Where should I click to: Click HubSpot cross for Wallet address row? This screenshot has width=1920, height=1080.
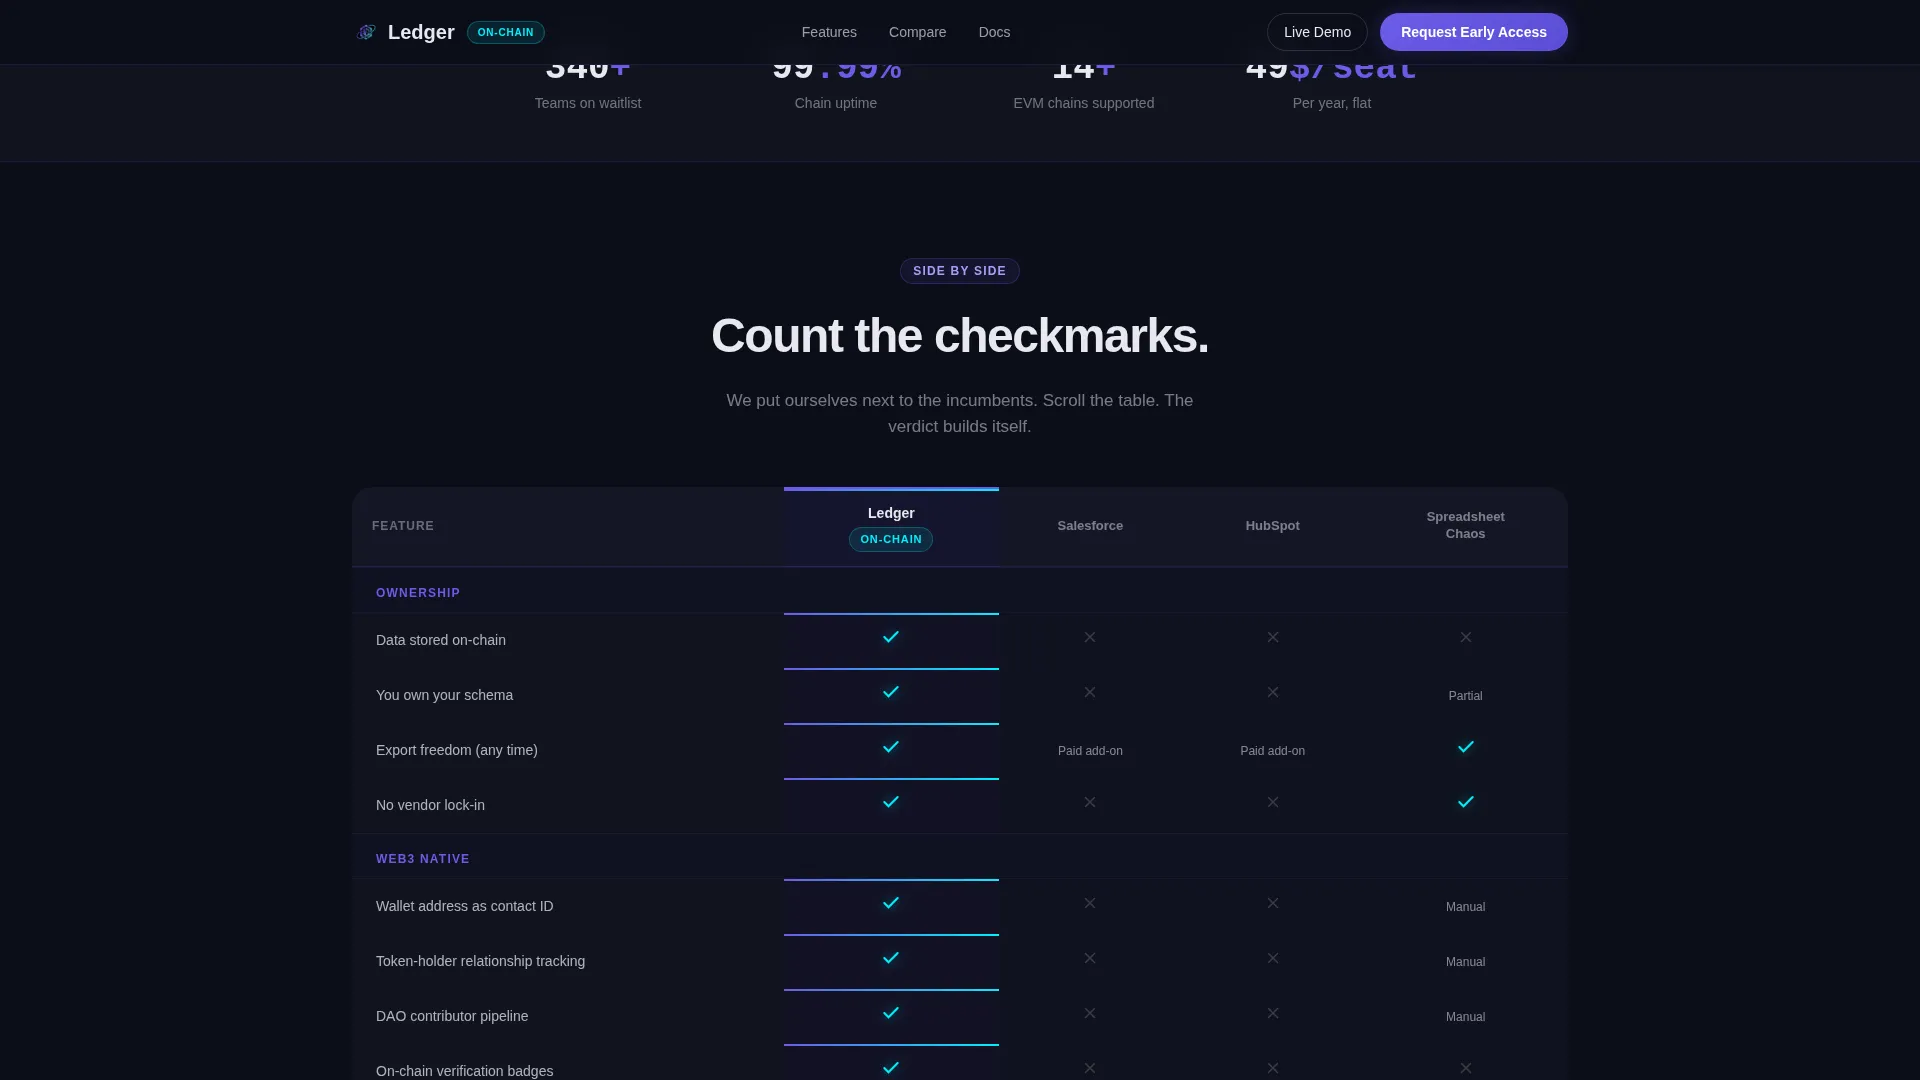tap(1273, 903)
